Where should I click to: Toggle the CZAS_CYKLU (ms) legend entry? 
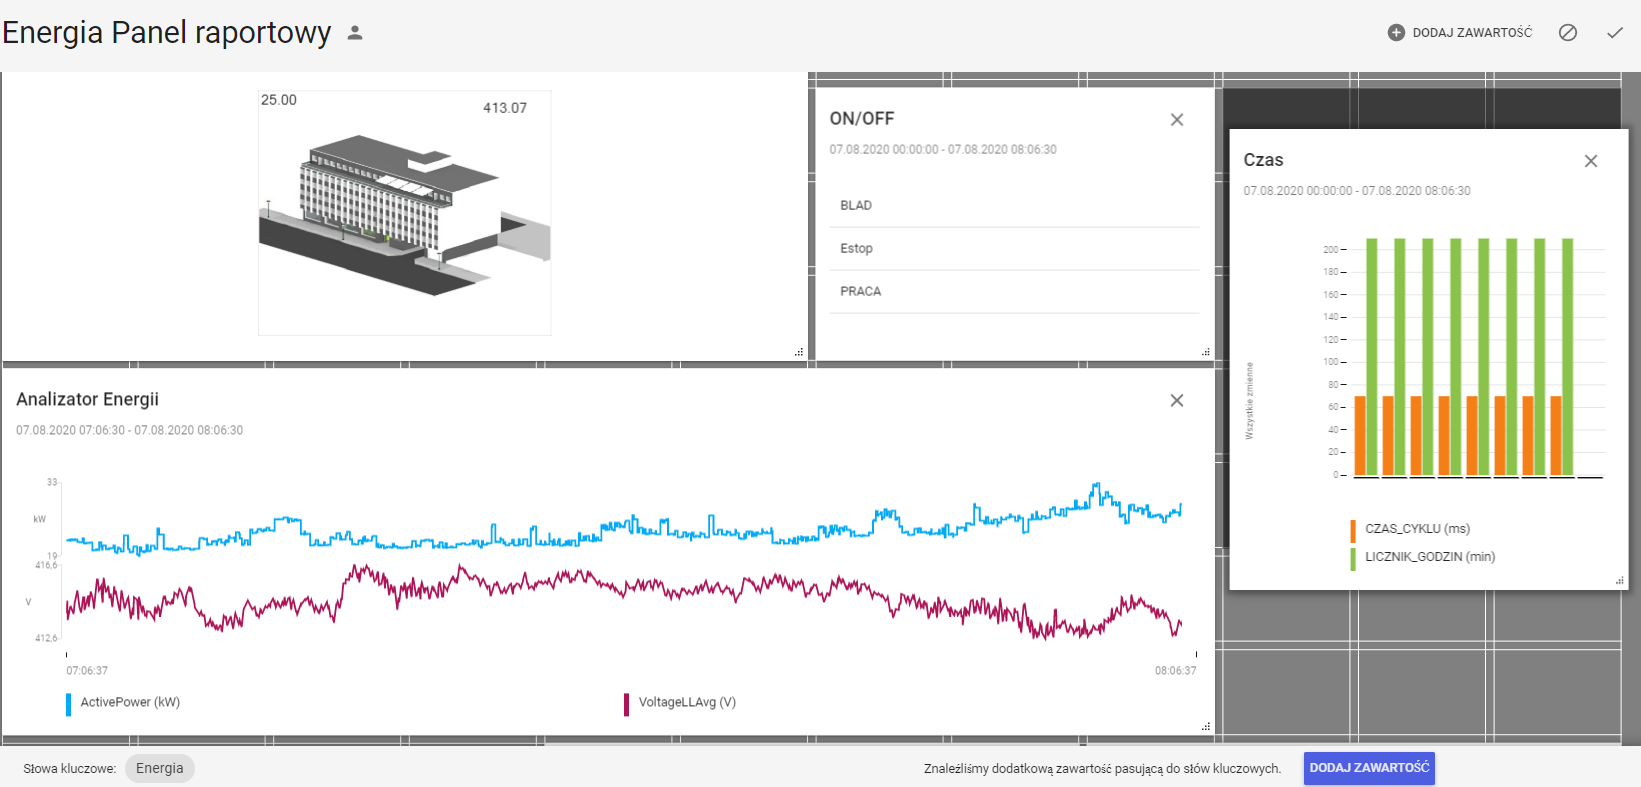1417,529
